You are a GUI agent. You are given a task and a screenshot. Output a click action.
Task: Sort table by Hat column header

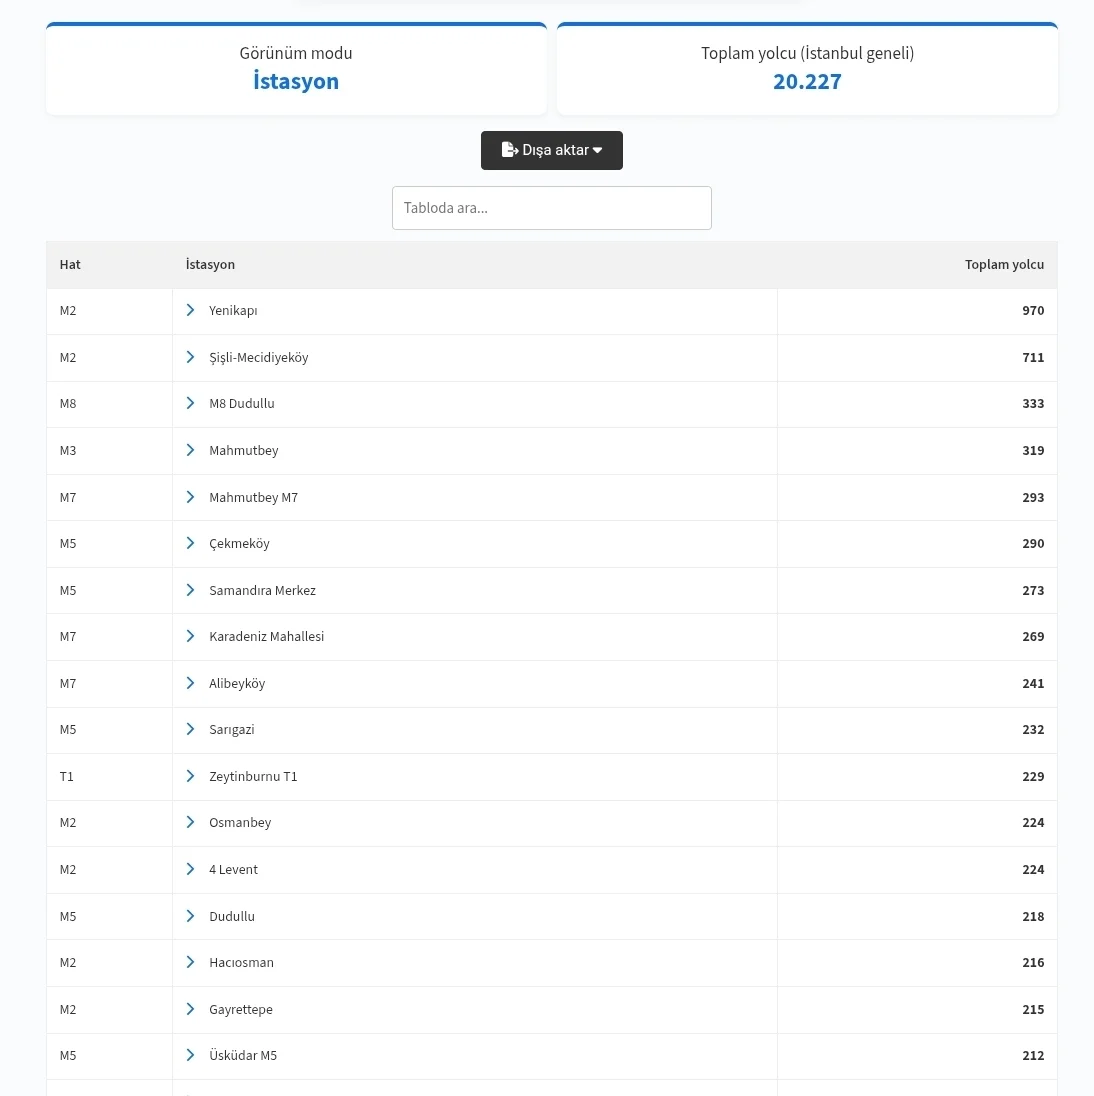pyautogui.click(x=70, y=265)
